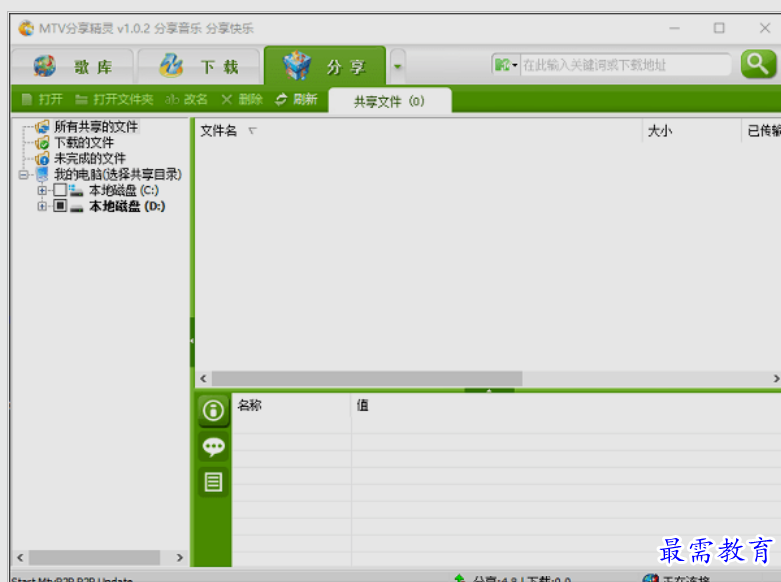Sort by the 大小 column header
The image size is (781, 582).
[692, 131]
